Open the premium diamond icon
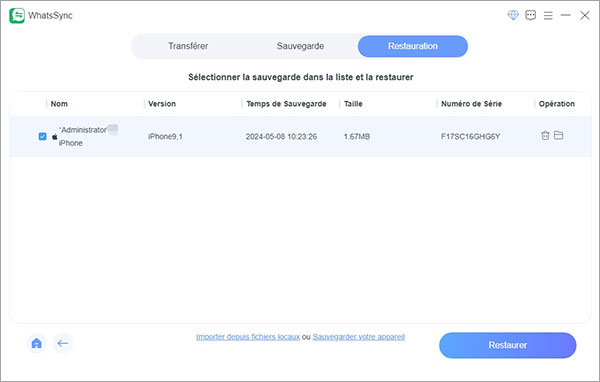 click(x=513, y=15)
